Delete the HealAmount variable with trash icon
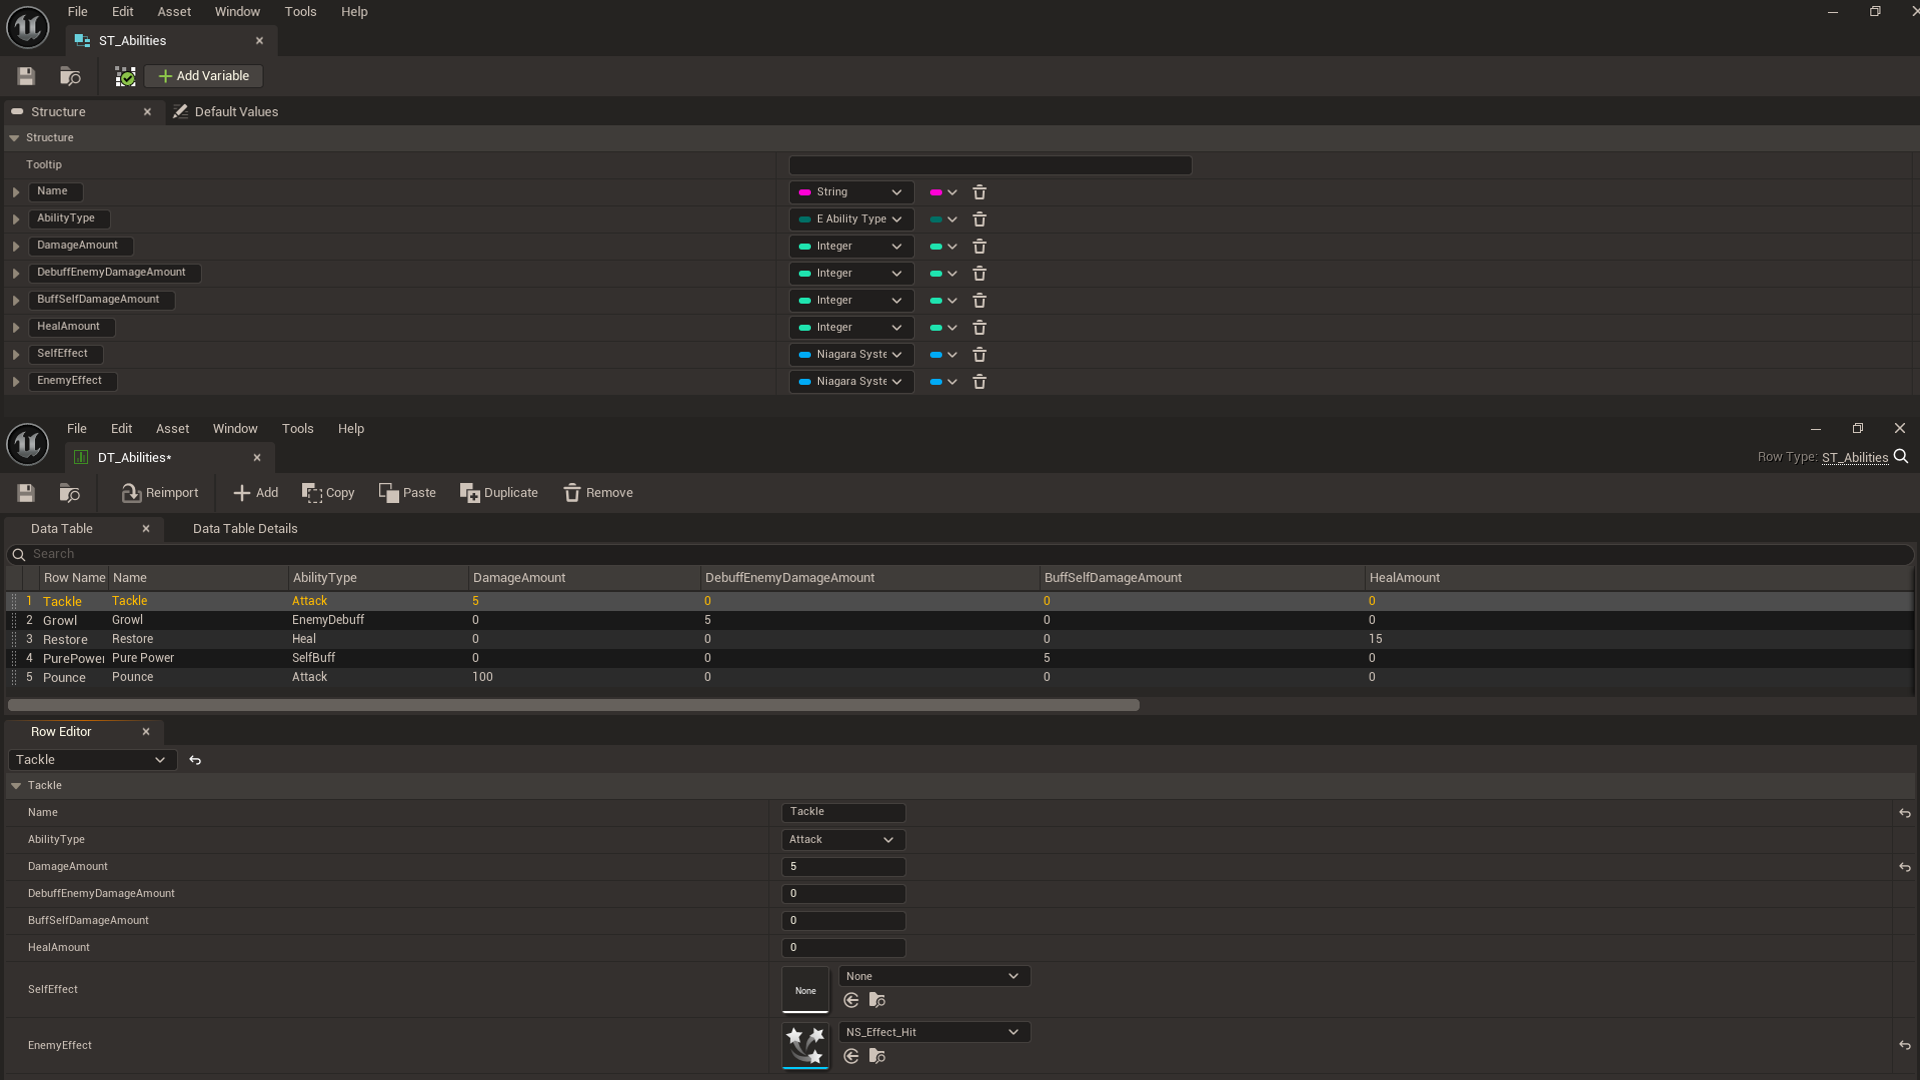The height and width of the screenshot is (1080, 1920). [x=979, y=328]
